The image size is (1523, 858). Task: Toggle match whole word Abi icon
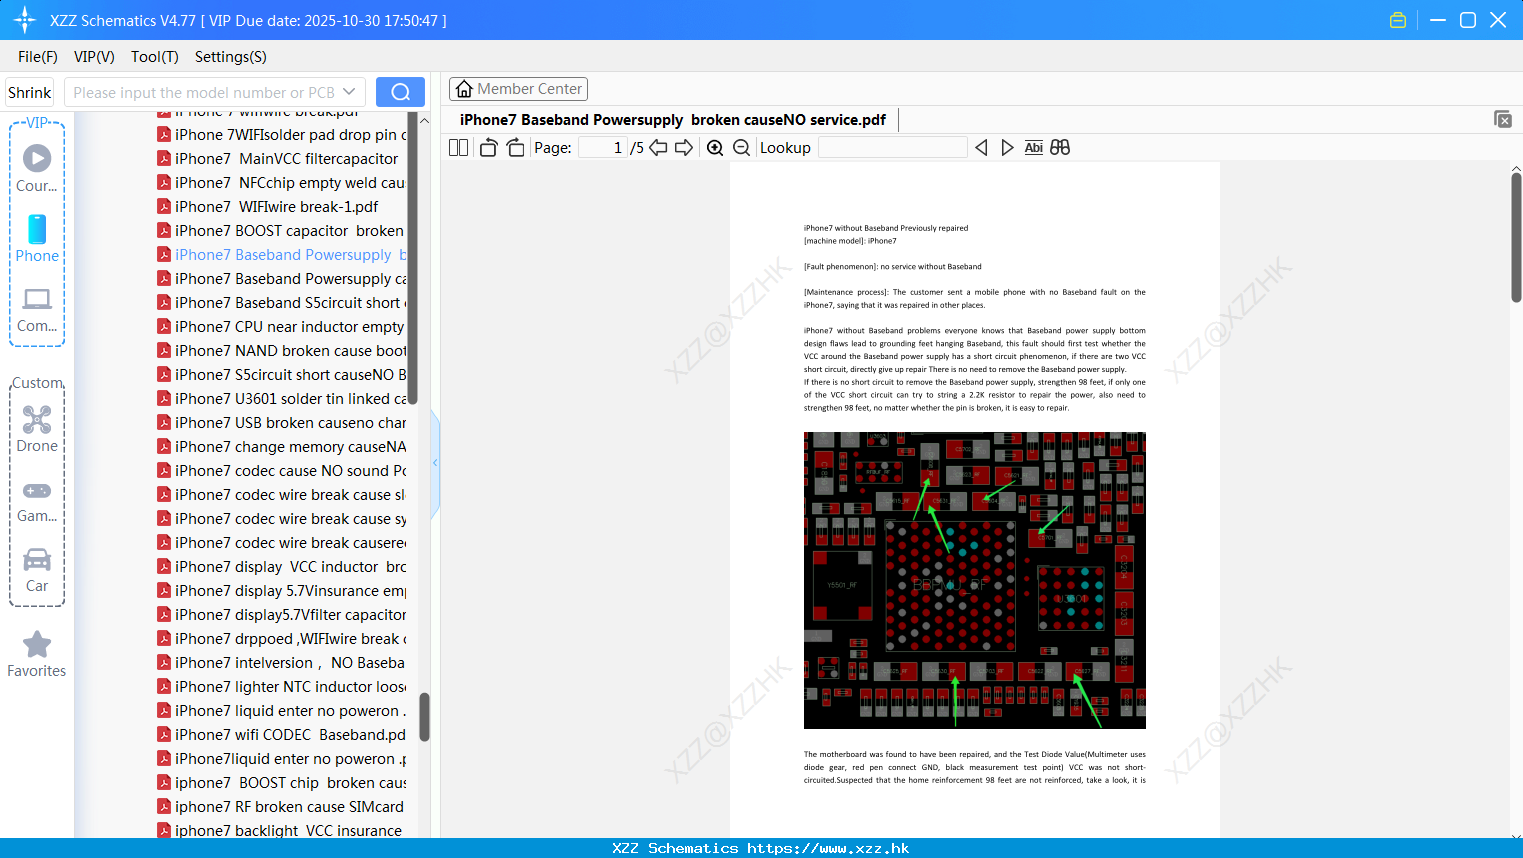pyautogui.click(x=1034, y=148)
